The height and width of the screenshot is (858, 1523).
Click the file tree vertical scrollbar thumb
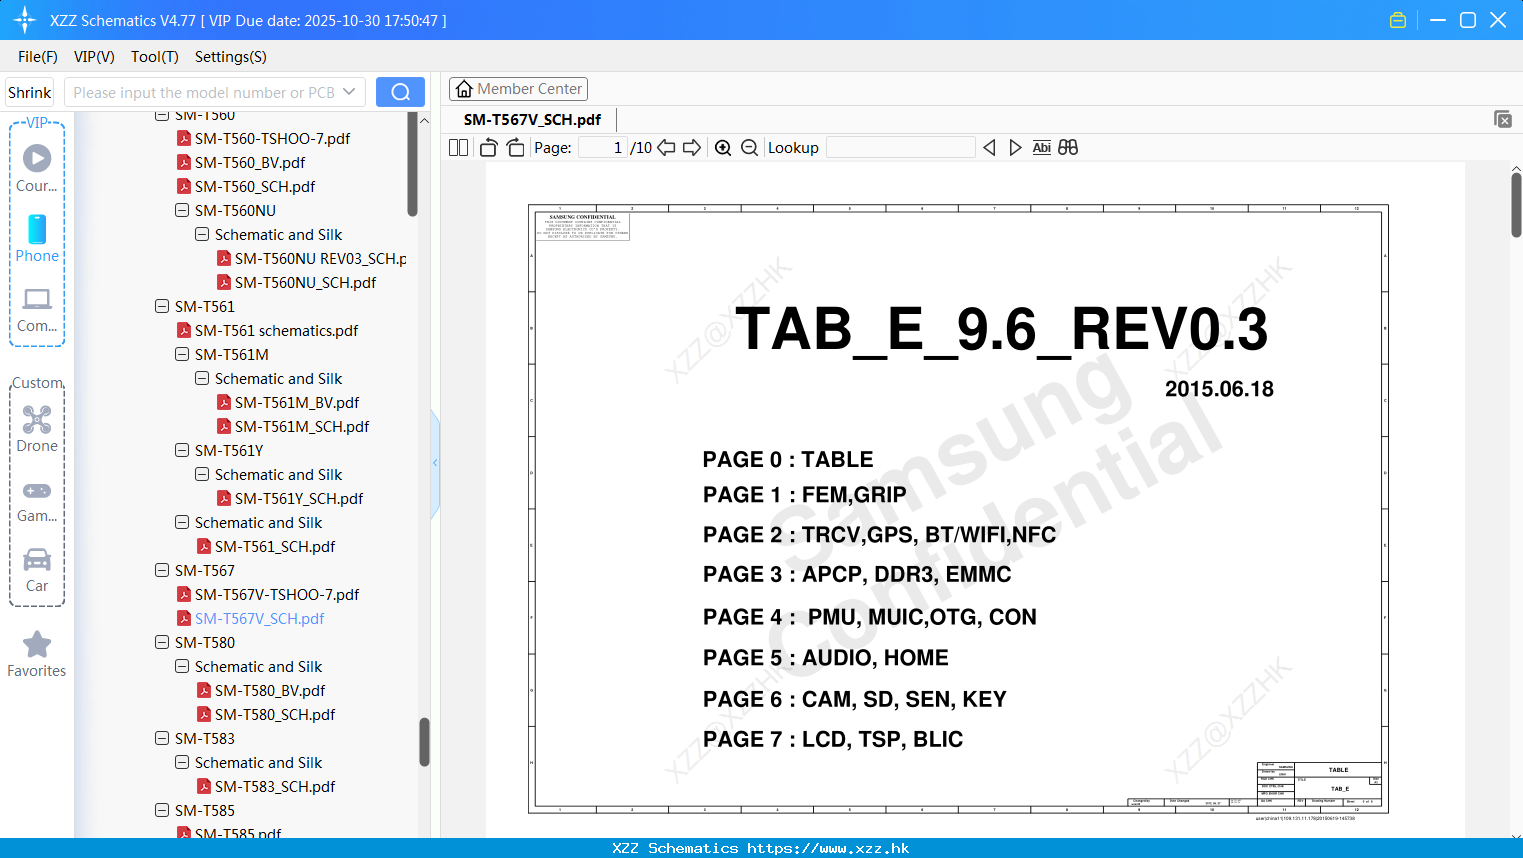coord(424,742)
